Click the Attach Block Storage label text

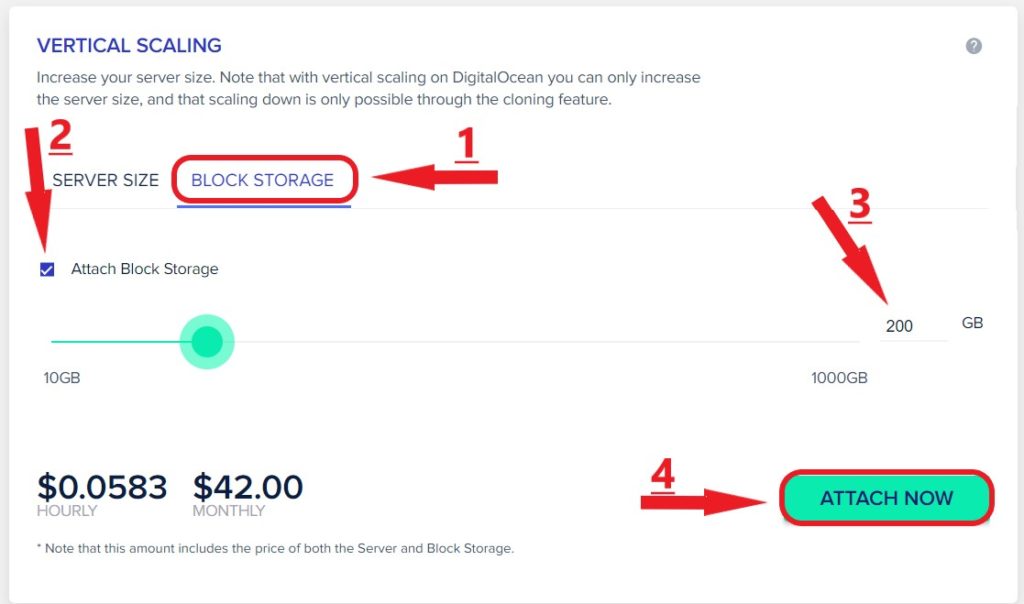tap(144, 269)
